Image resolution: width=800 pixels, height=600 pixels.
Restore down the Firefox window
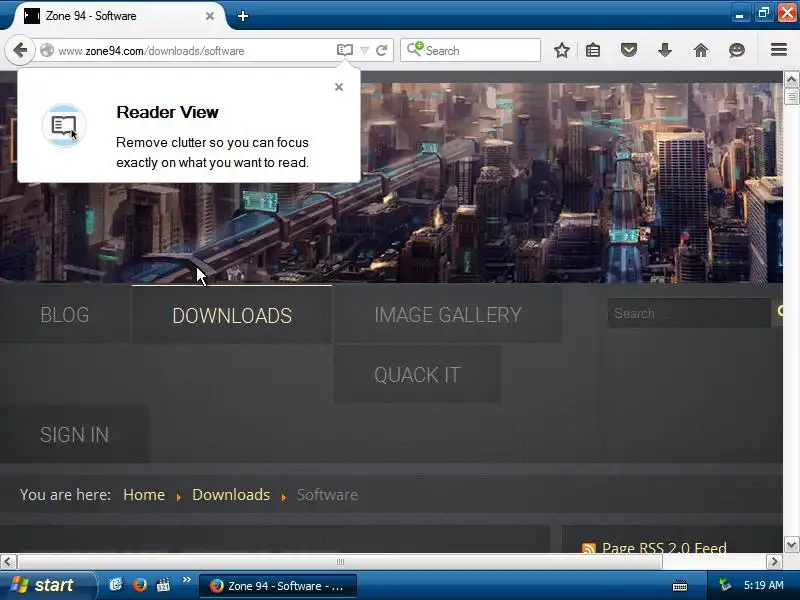tap(763, 13)
